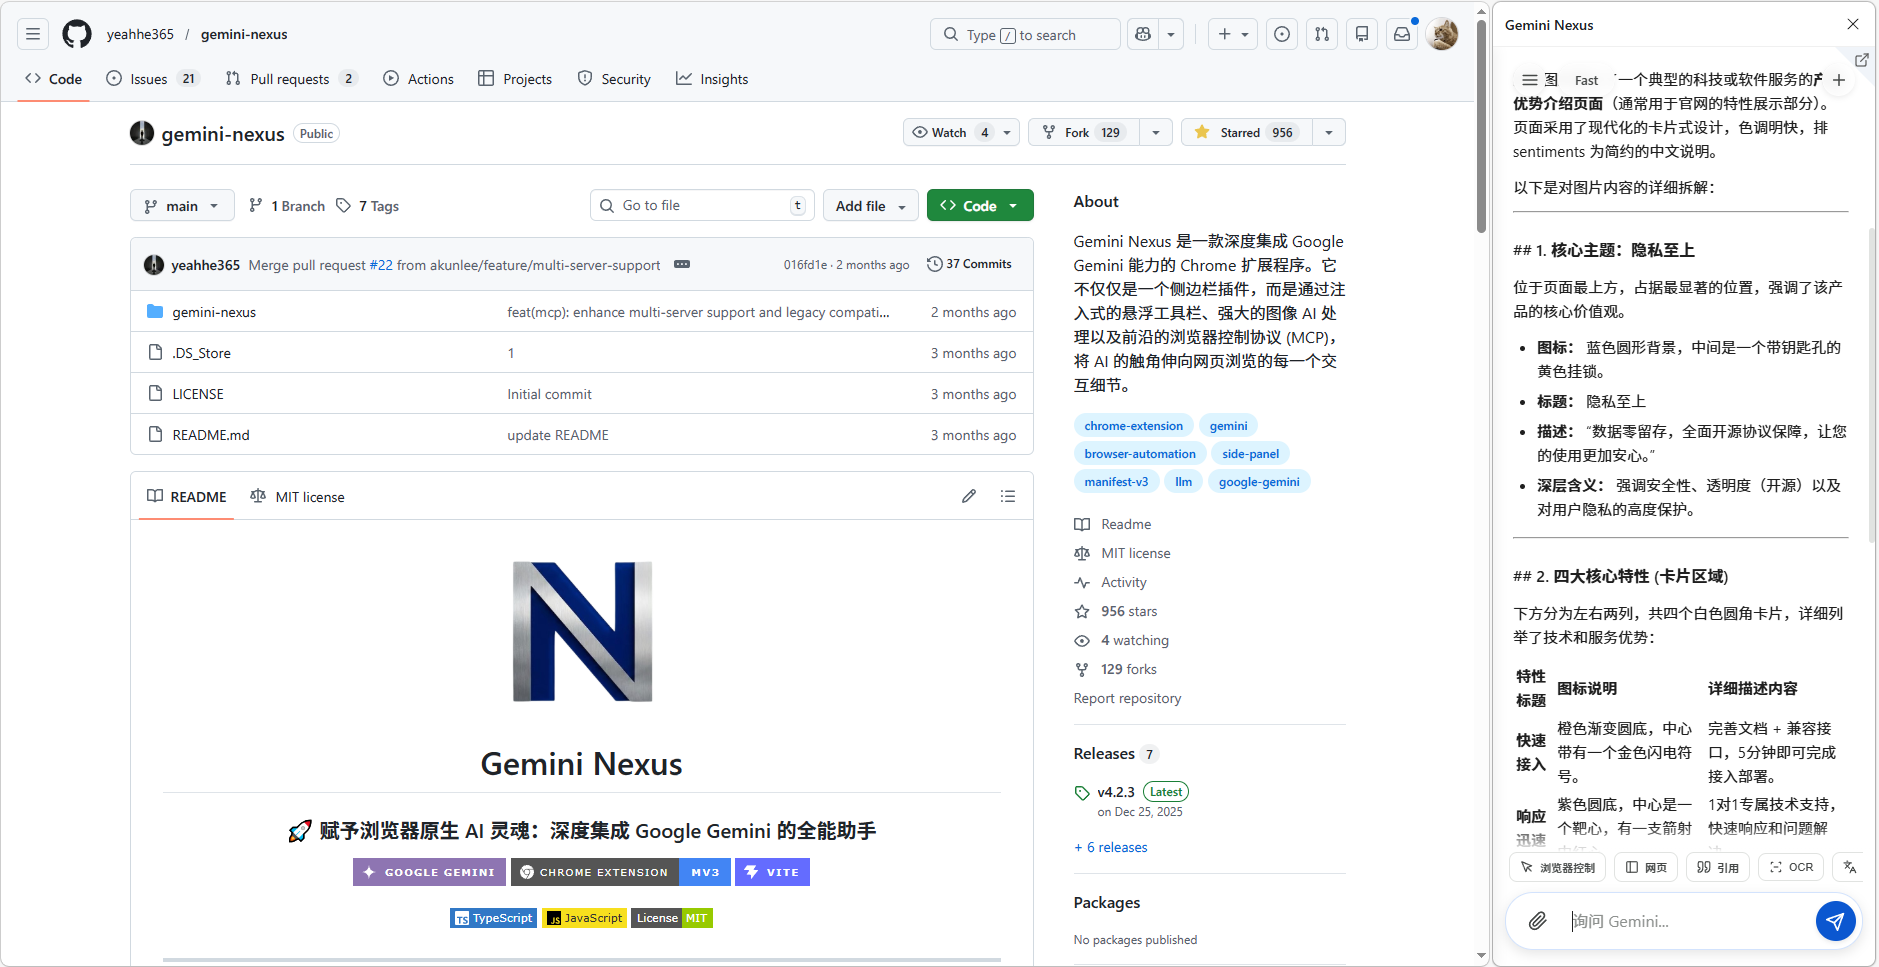Open the user avatar menu

1442,34
